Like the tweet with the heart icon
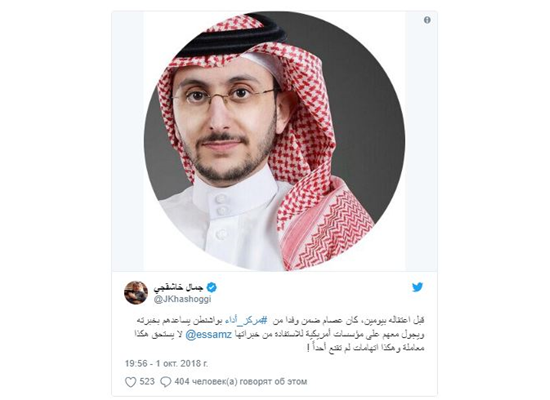The width and height of the screenshot is (550, 400). pyautogui.click(x=130, y=382)
